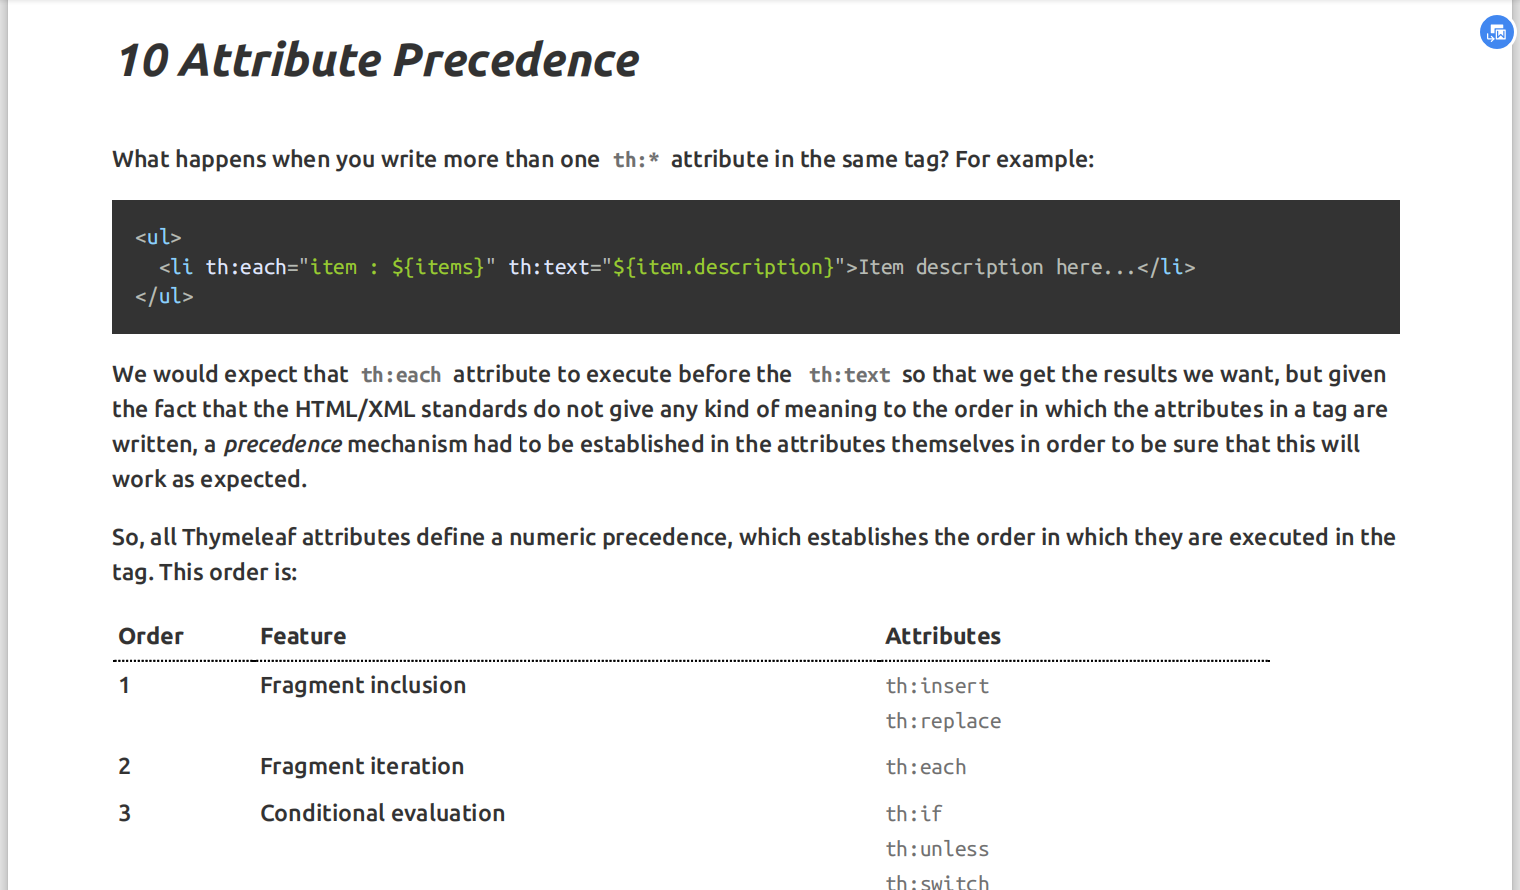The image size is (1520, 890).
Task: Click the inline th:each code in paragraph
Action: [401, 375]
